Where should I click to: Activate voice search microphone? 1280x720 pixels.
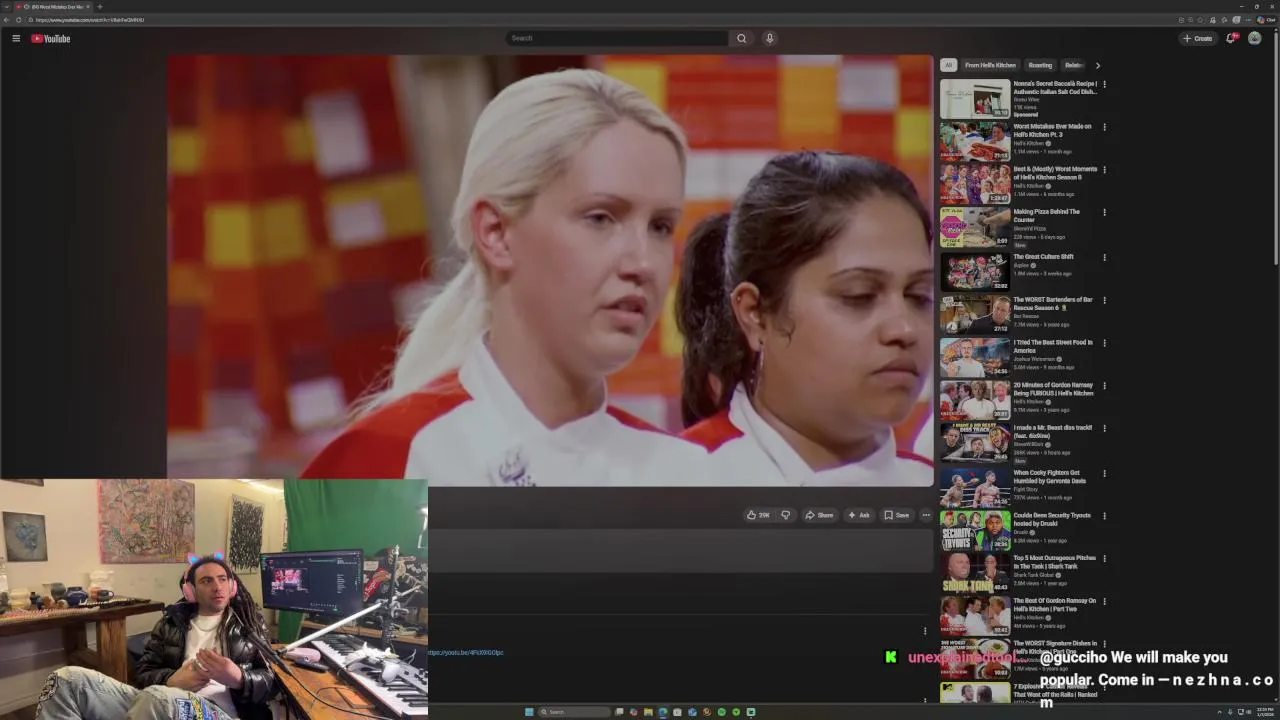pos(769,38)
